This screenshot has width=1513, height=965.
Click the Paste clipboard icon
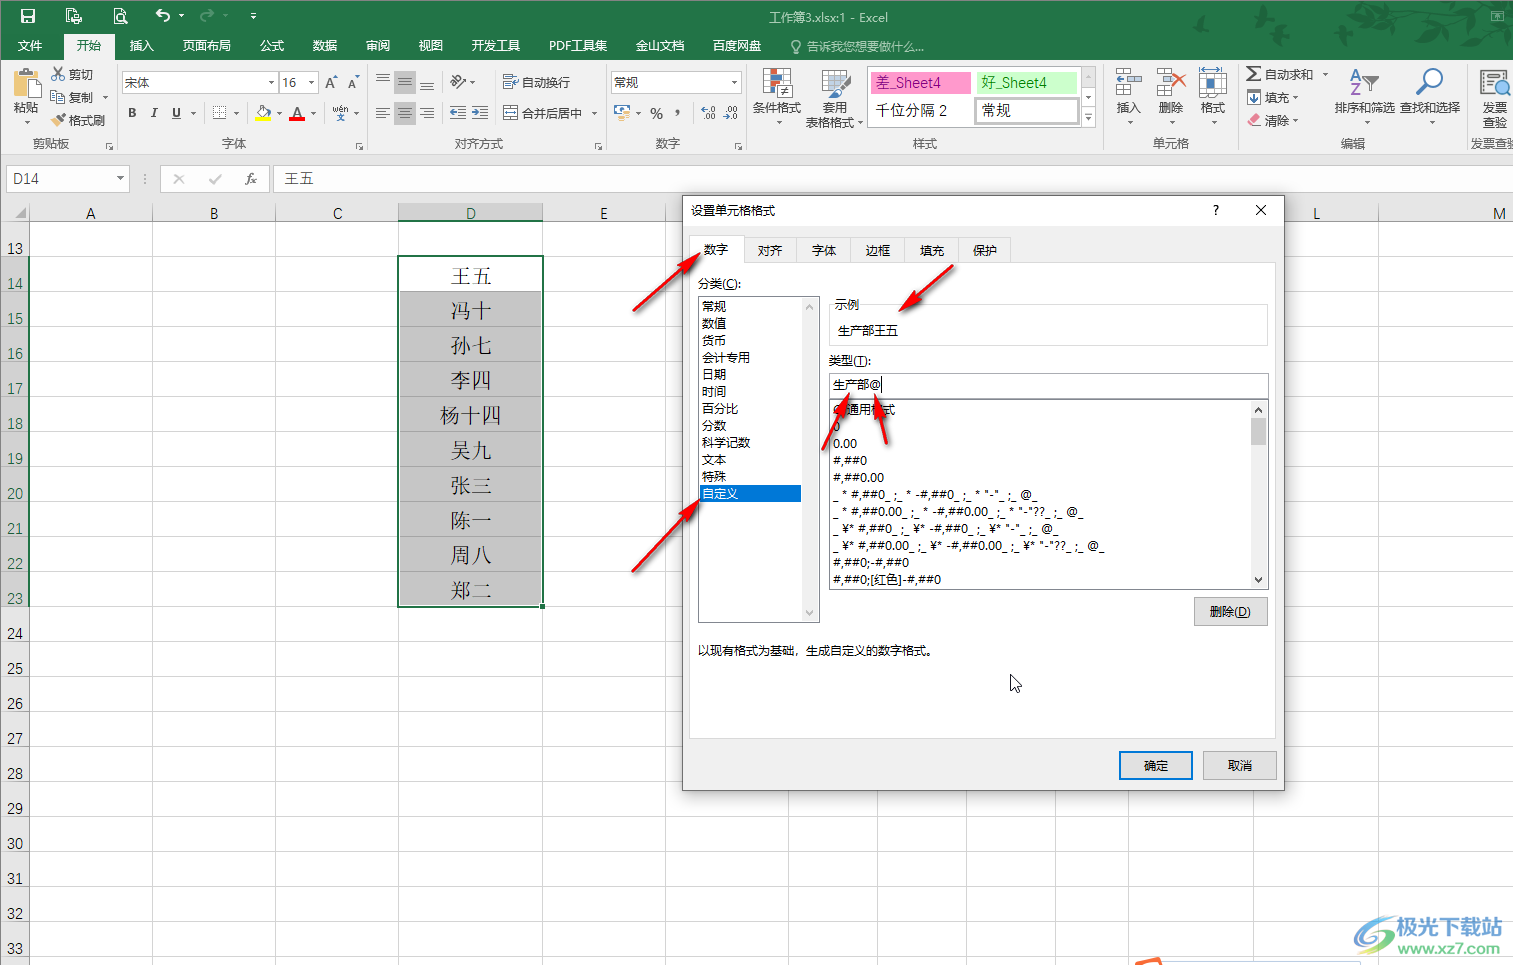tap(26, 83)
